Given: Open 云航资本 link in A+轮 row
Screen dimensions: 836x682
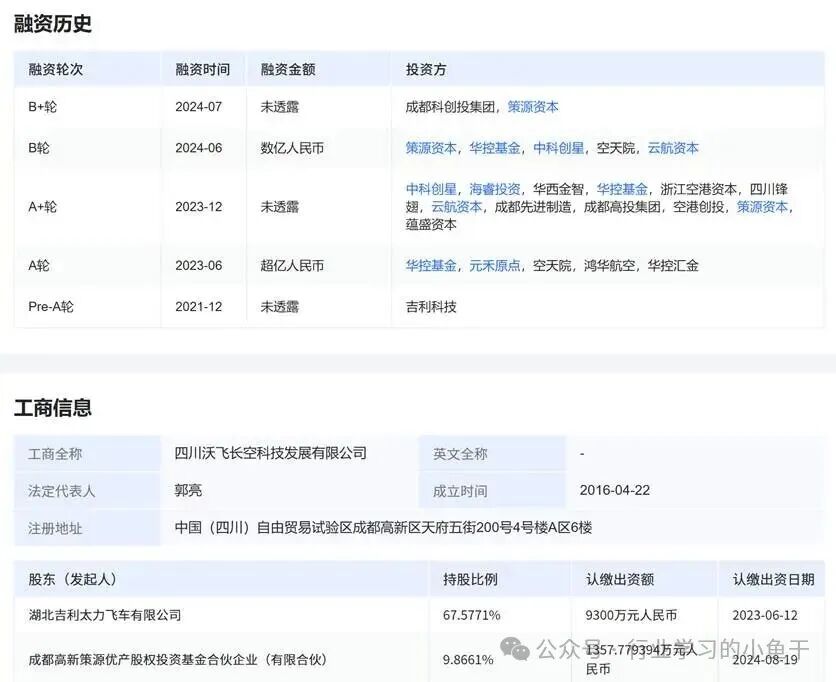Looking at the screenshot, I should pyautogui.click(x=456, y=206).
